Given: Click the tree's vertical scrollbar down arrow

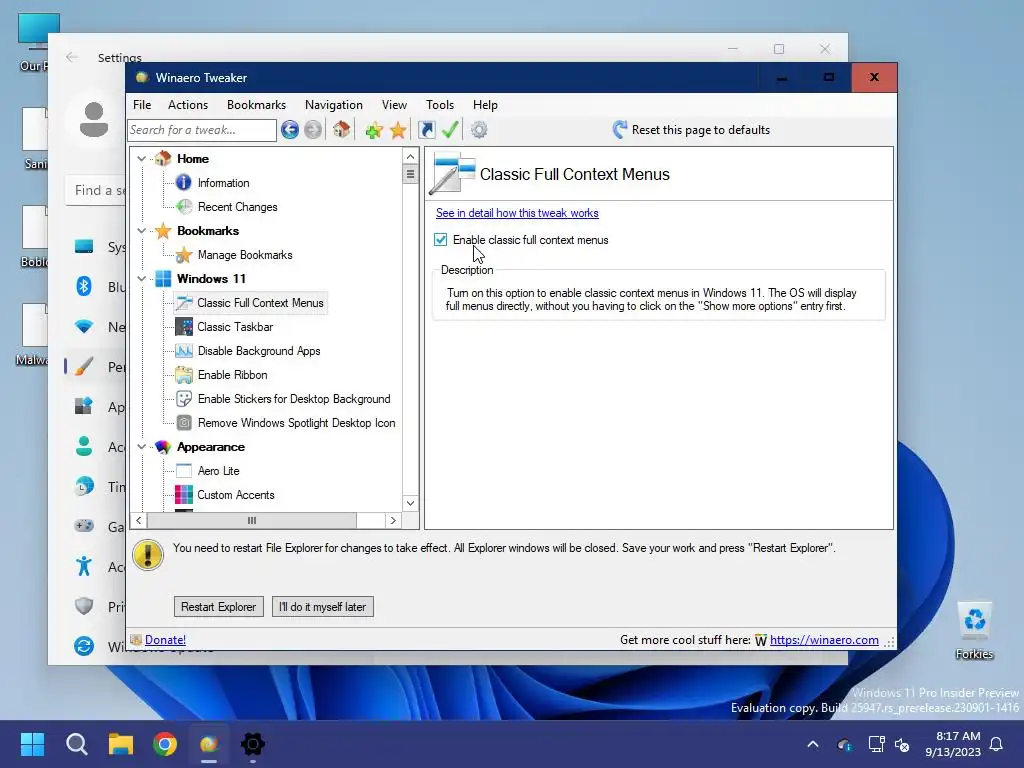Looking at the screenshot, I should [410, 503].
